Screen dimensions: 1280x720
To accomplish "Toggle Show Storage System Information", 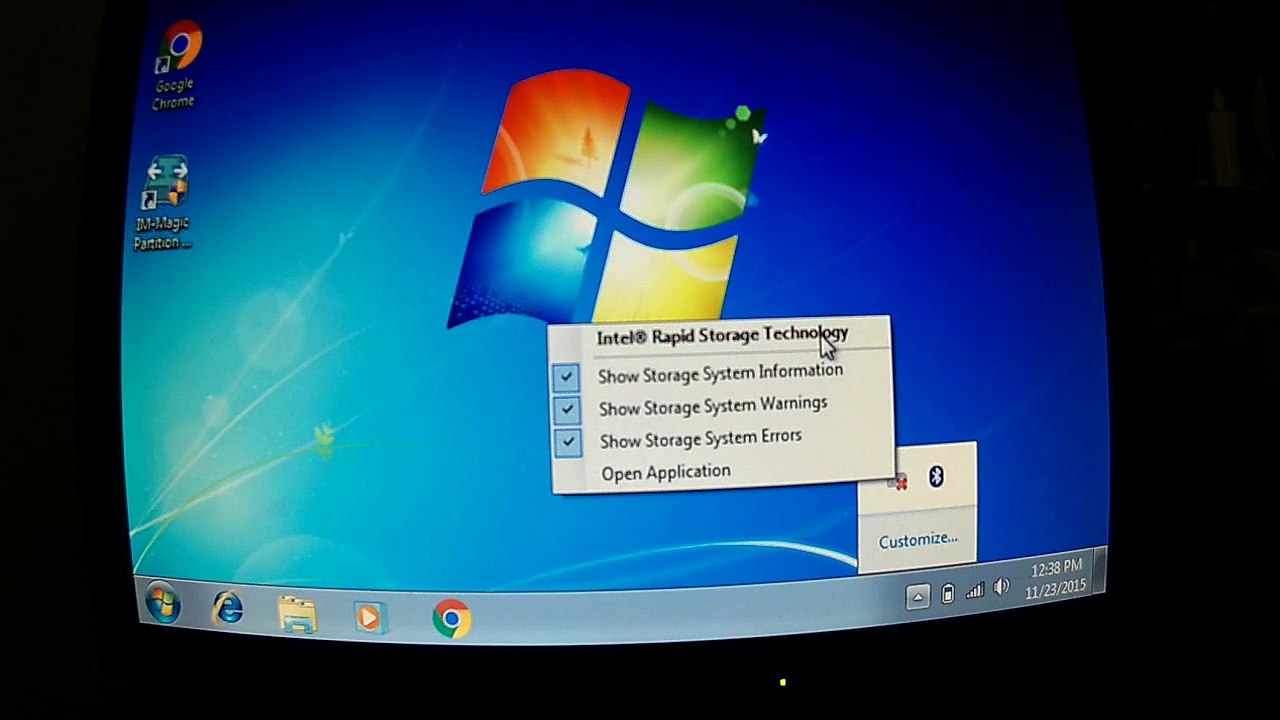I will click(x=720, y=373).
